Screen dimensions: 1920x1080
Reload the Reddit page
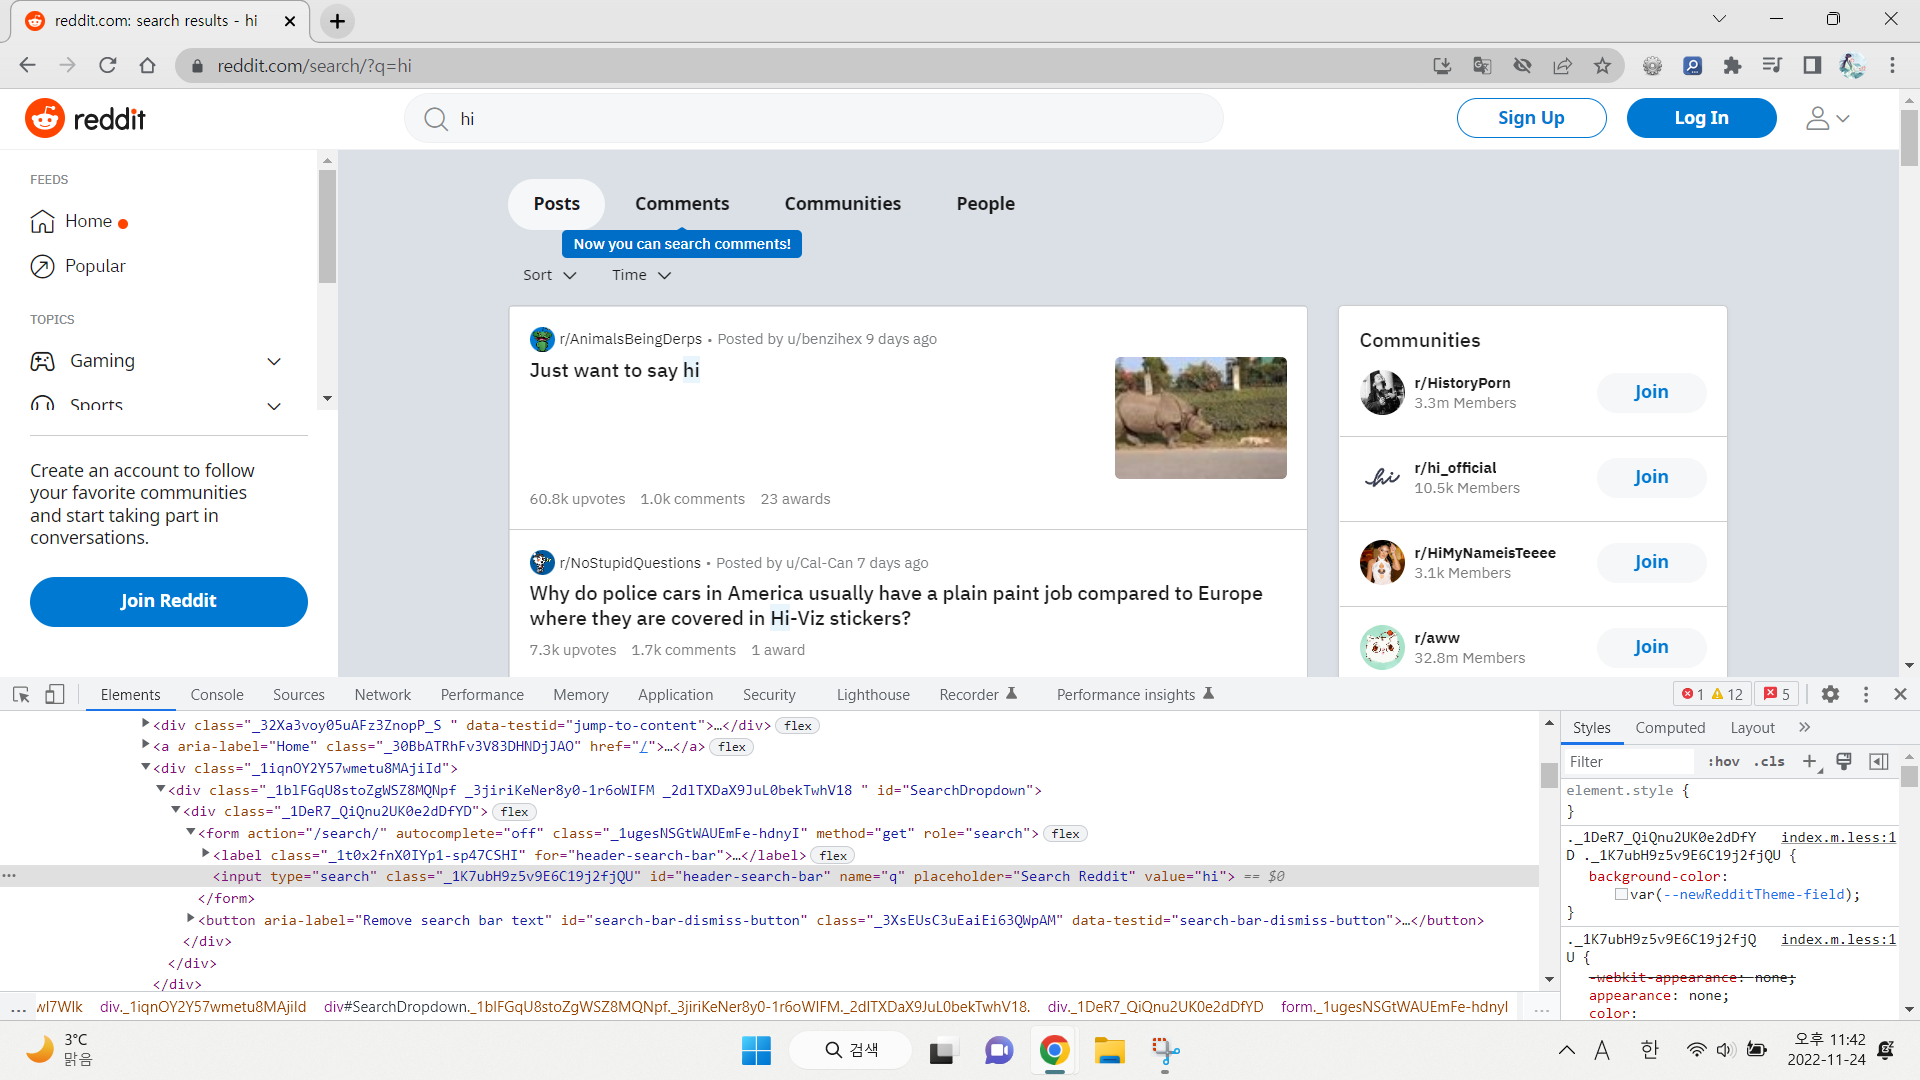pyautogui.click(x=107, y=65)
